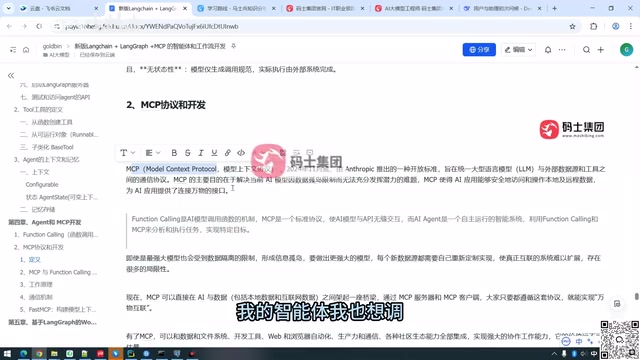This screenshot has height=360, width=640.
Task: Switch to 码士集团官网 browser tab
Action: tap(325, 8)
